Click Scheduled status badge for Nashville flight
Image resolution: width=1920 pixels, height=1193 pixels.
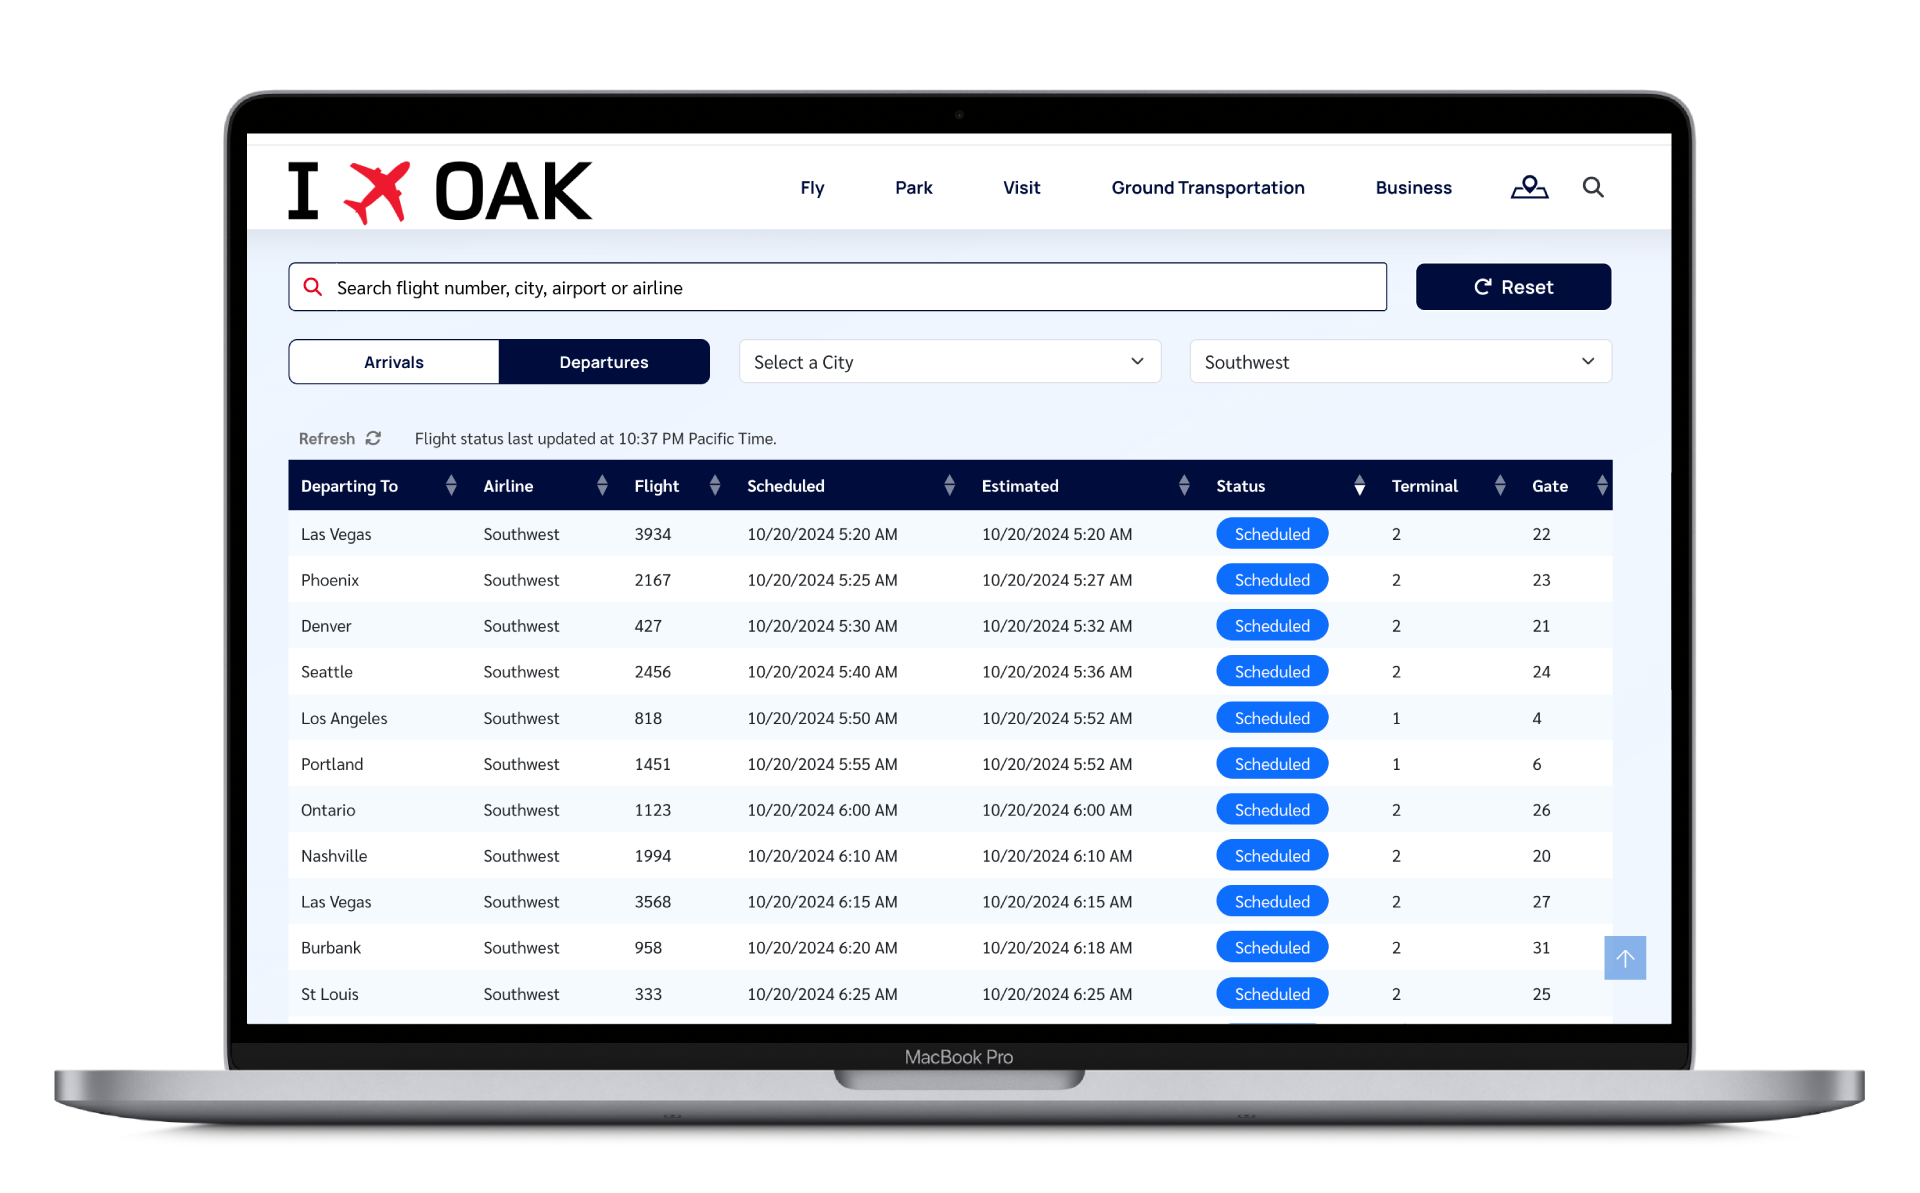[x=1272, y=856]
